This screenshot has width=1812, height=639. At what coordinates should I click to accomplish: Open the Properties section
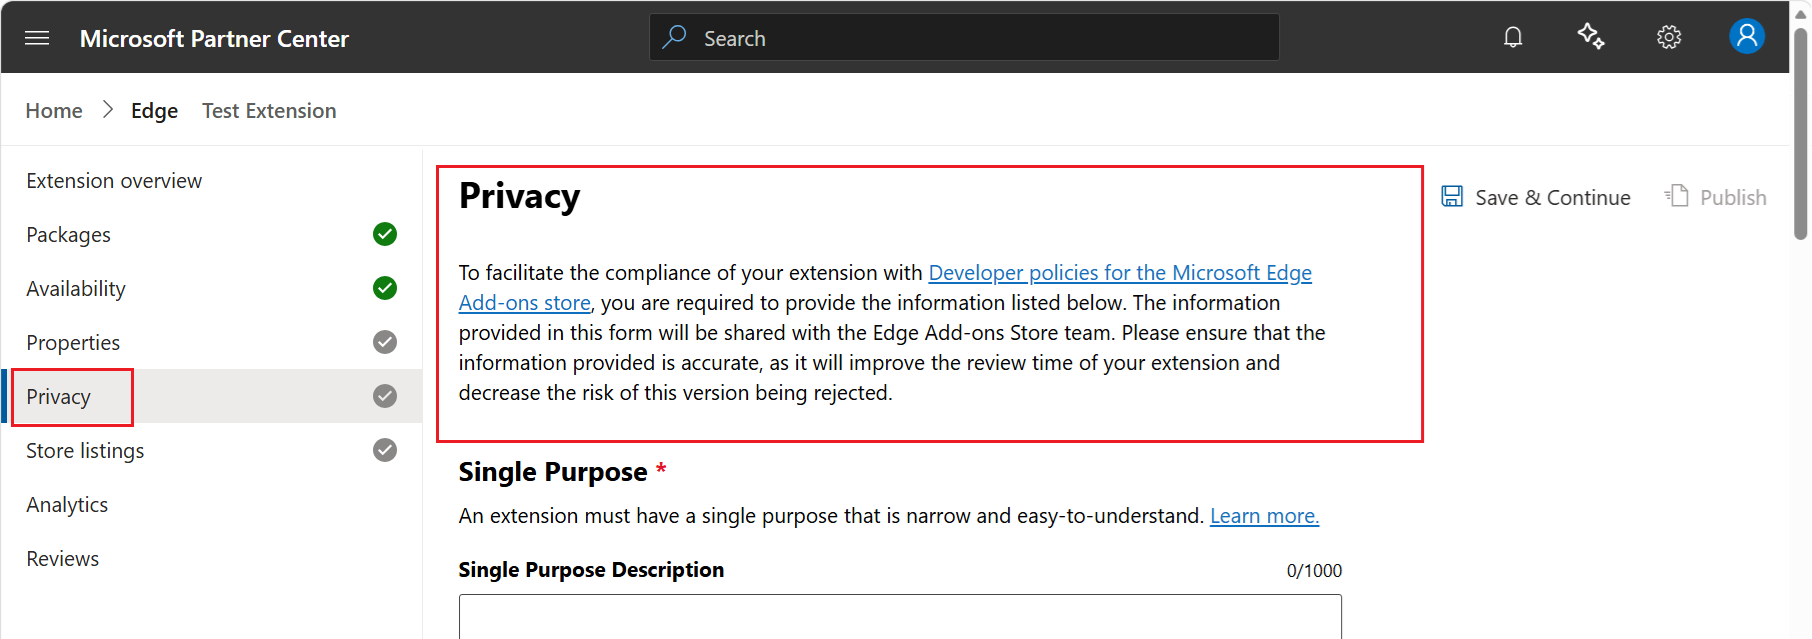point(73,343)
